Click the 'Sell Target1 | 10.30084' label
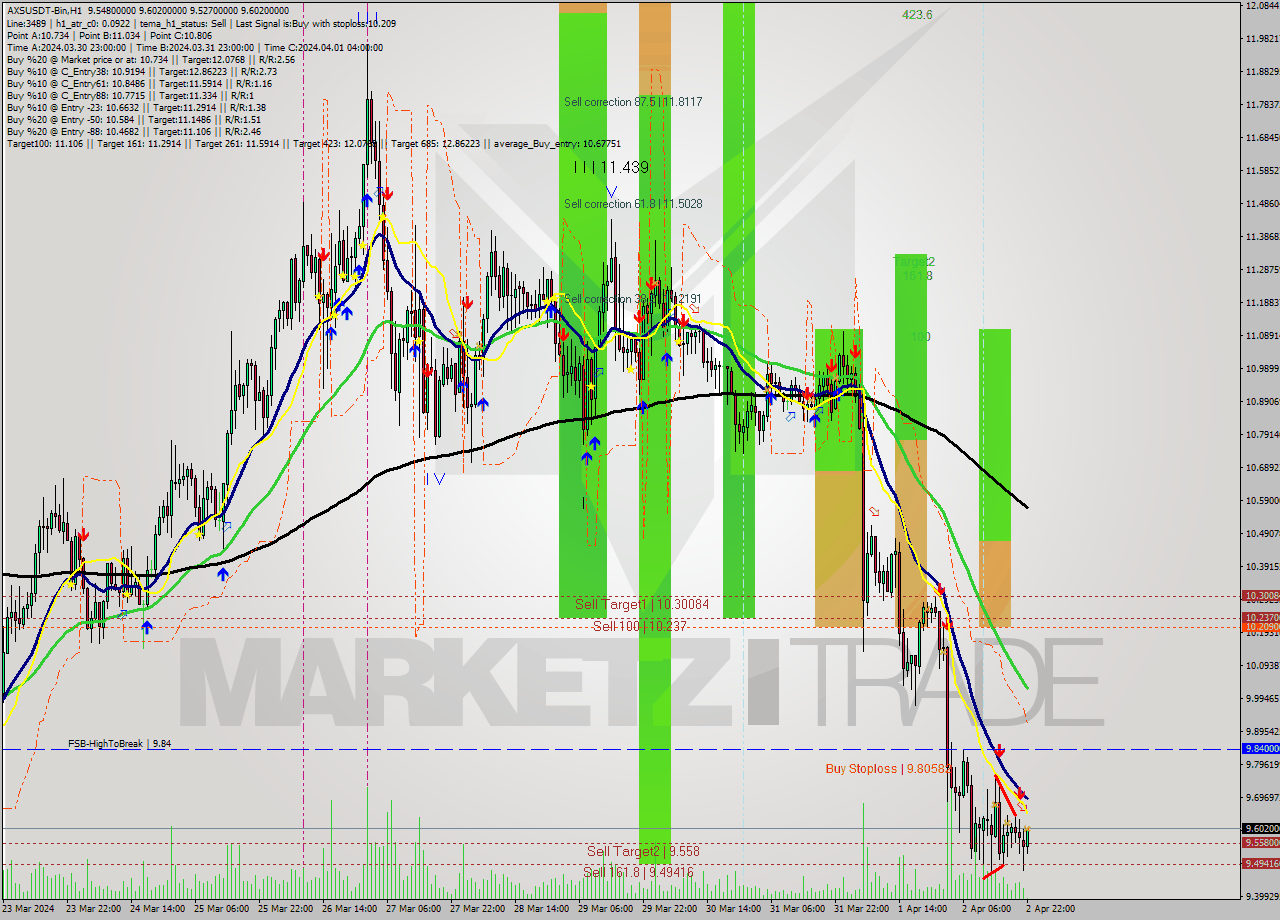 pos(642,605)
